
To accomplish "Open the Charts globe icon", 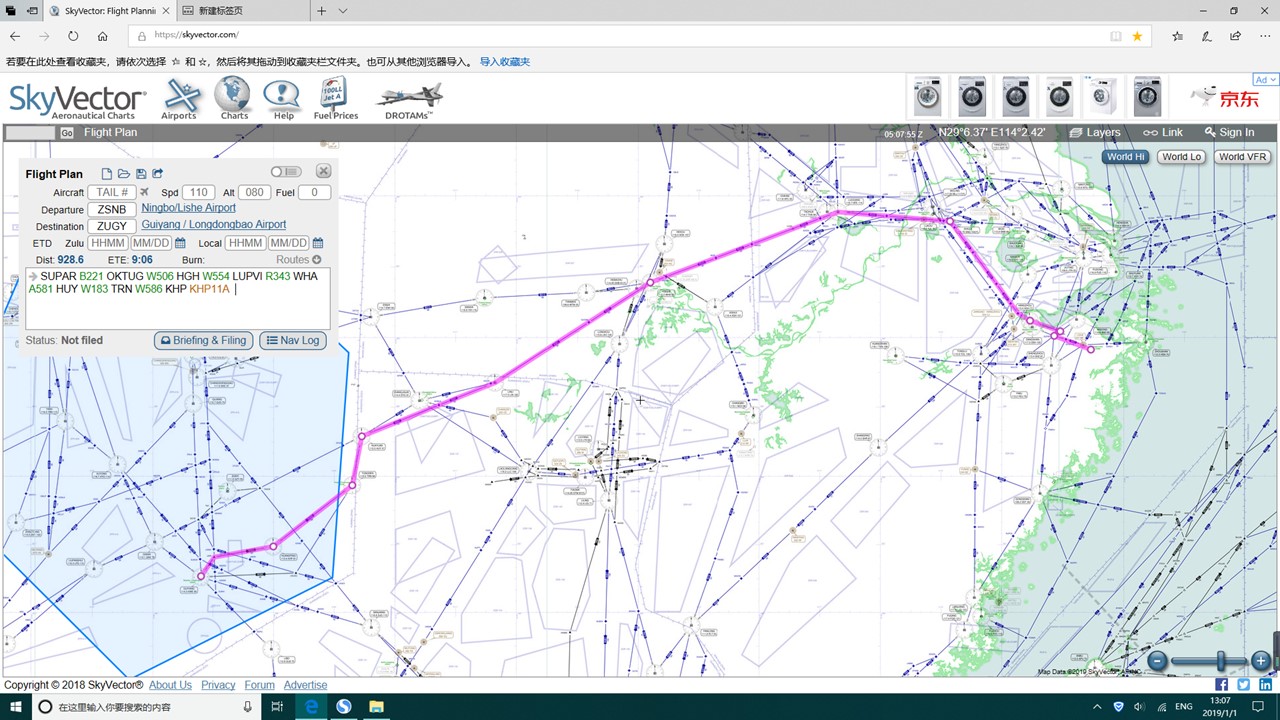I will pyautogui.click(x=233, y=100).
